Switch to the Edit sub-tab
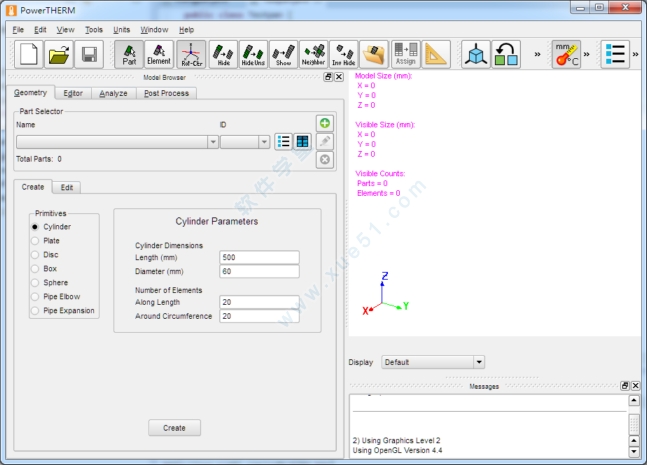 coord(67,187)
